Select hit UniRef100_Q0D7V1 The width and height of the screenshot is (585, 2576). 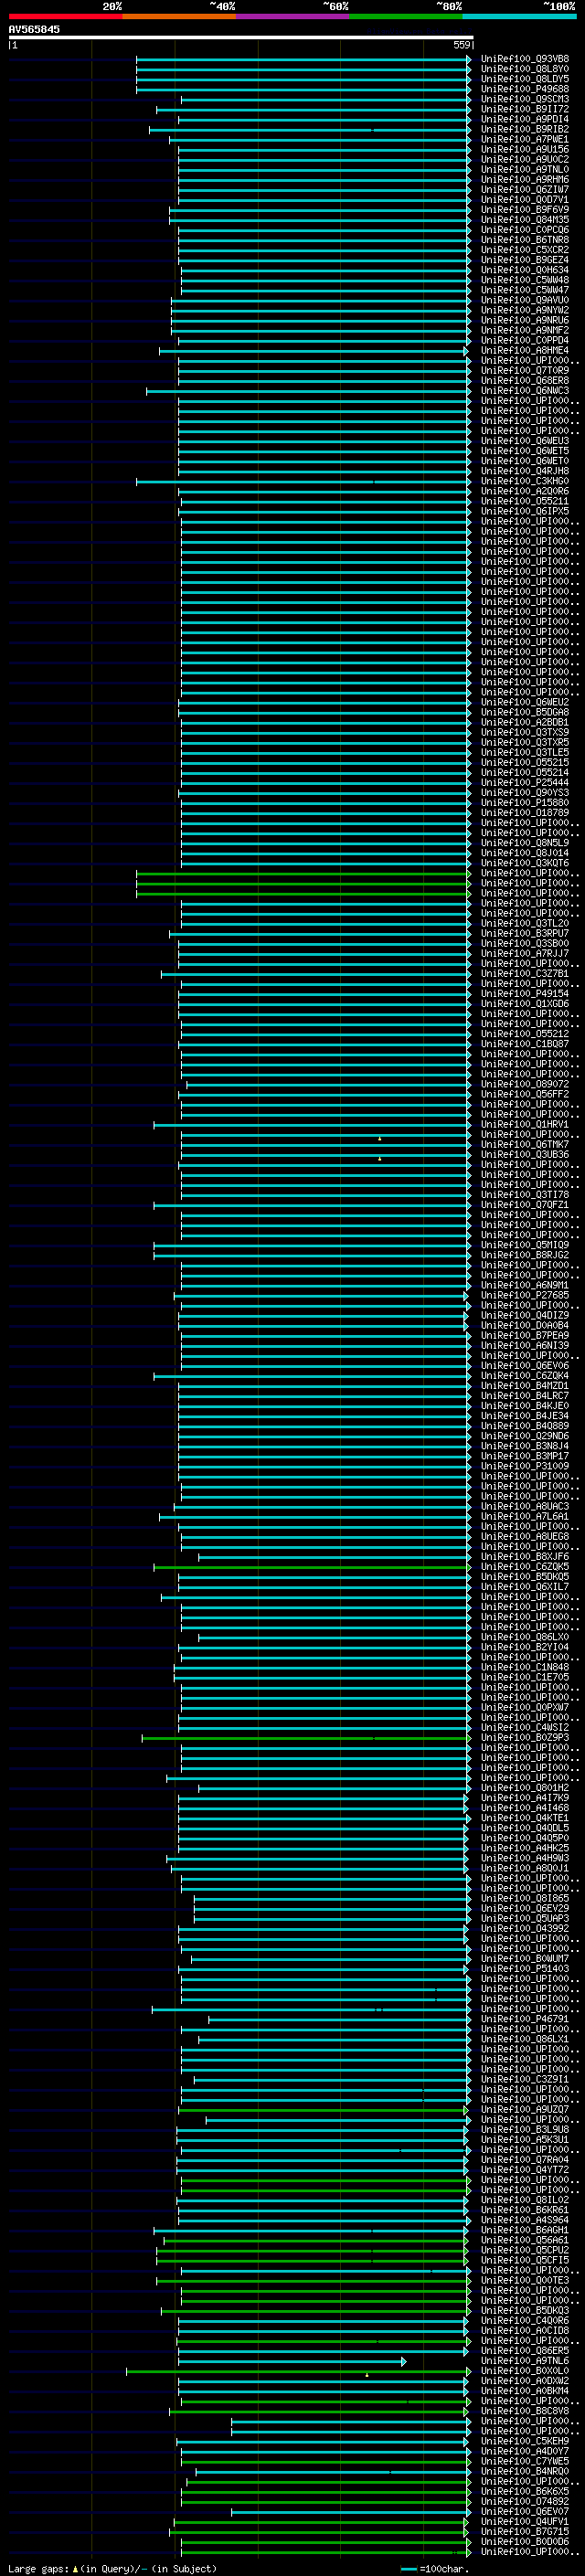click(x=524, y=200)
